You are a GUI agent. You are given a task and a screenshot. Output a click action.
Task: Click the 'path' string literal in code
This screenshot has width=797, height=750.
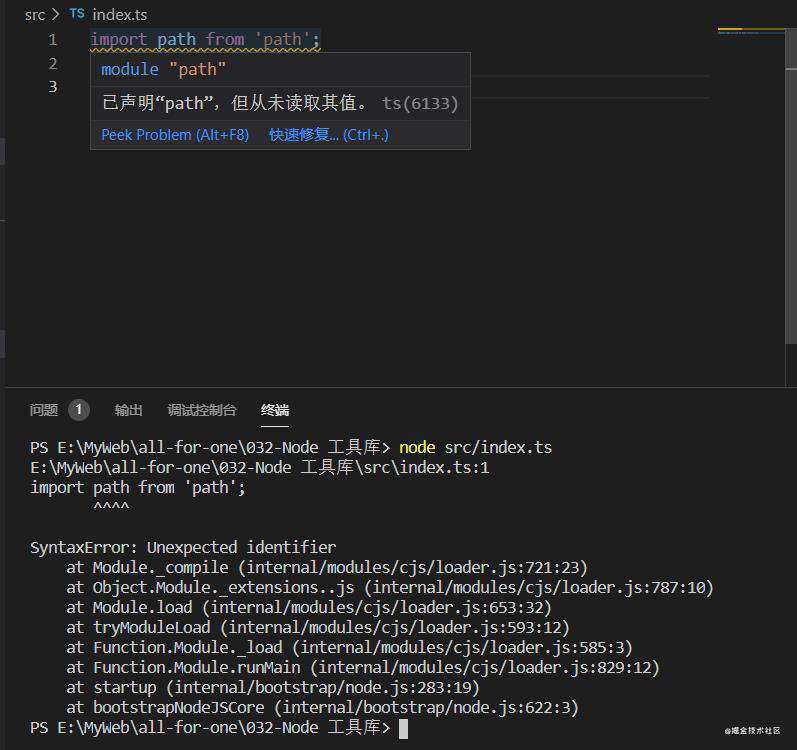283,40
